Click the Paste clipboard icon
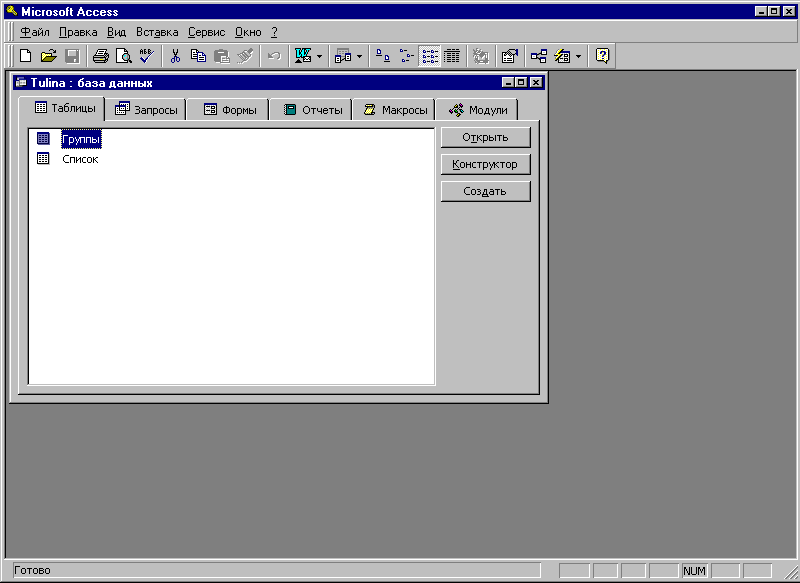800x583 pixels. pyautogui.click(x=221, y=56)
